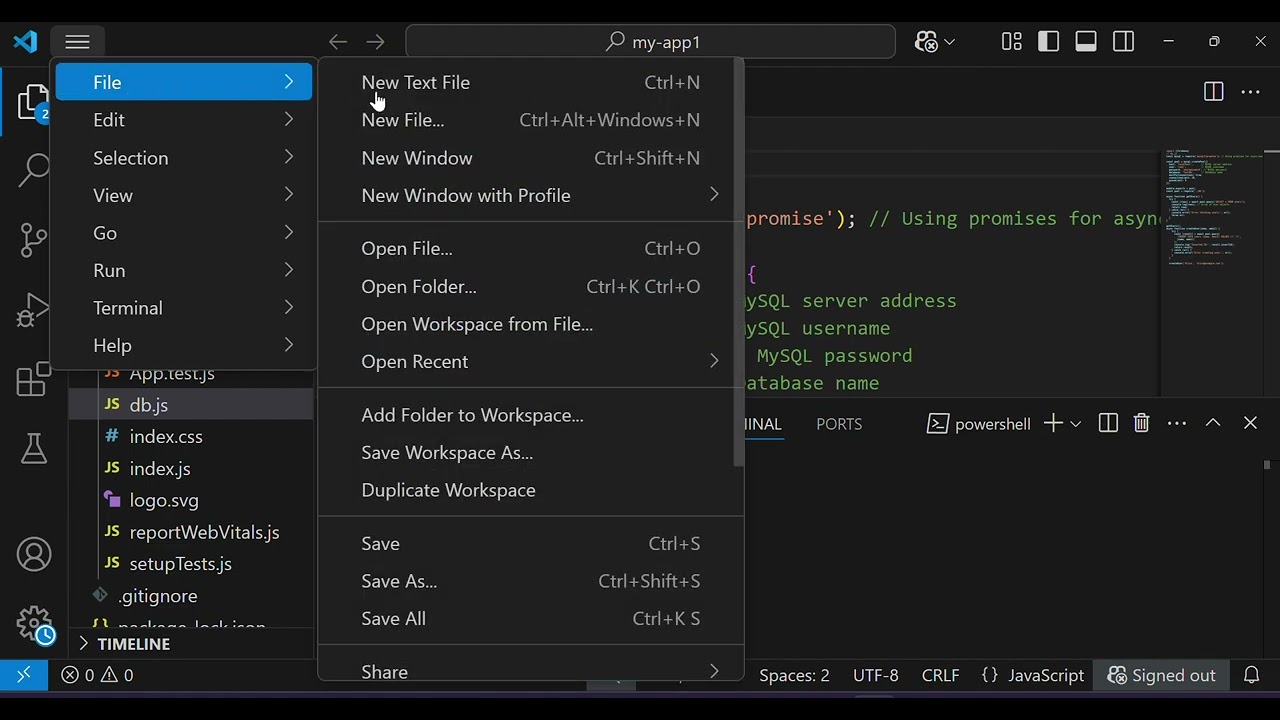Click CRLF end of line setting
Image resolution: width=1280 pixels, height=720 pixels.
[x=940, y=675]
